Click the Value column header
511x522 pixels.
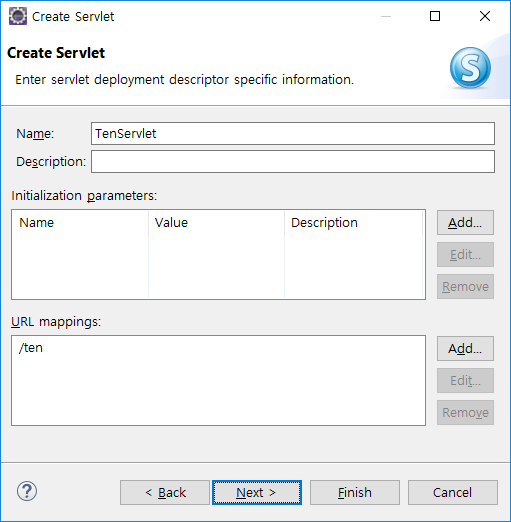(x=216, y=222)
